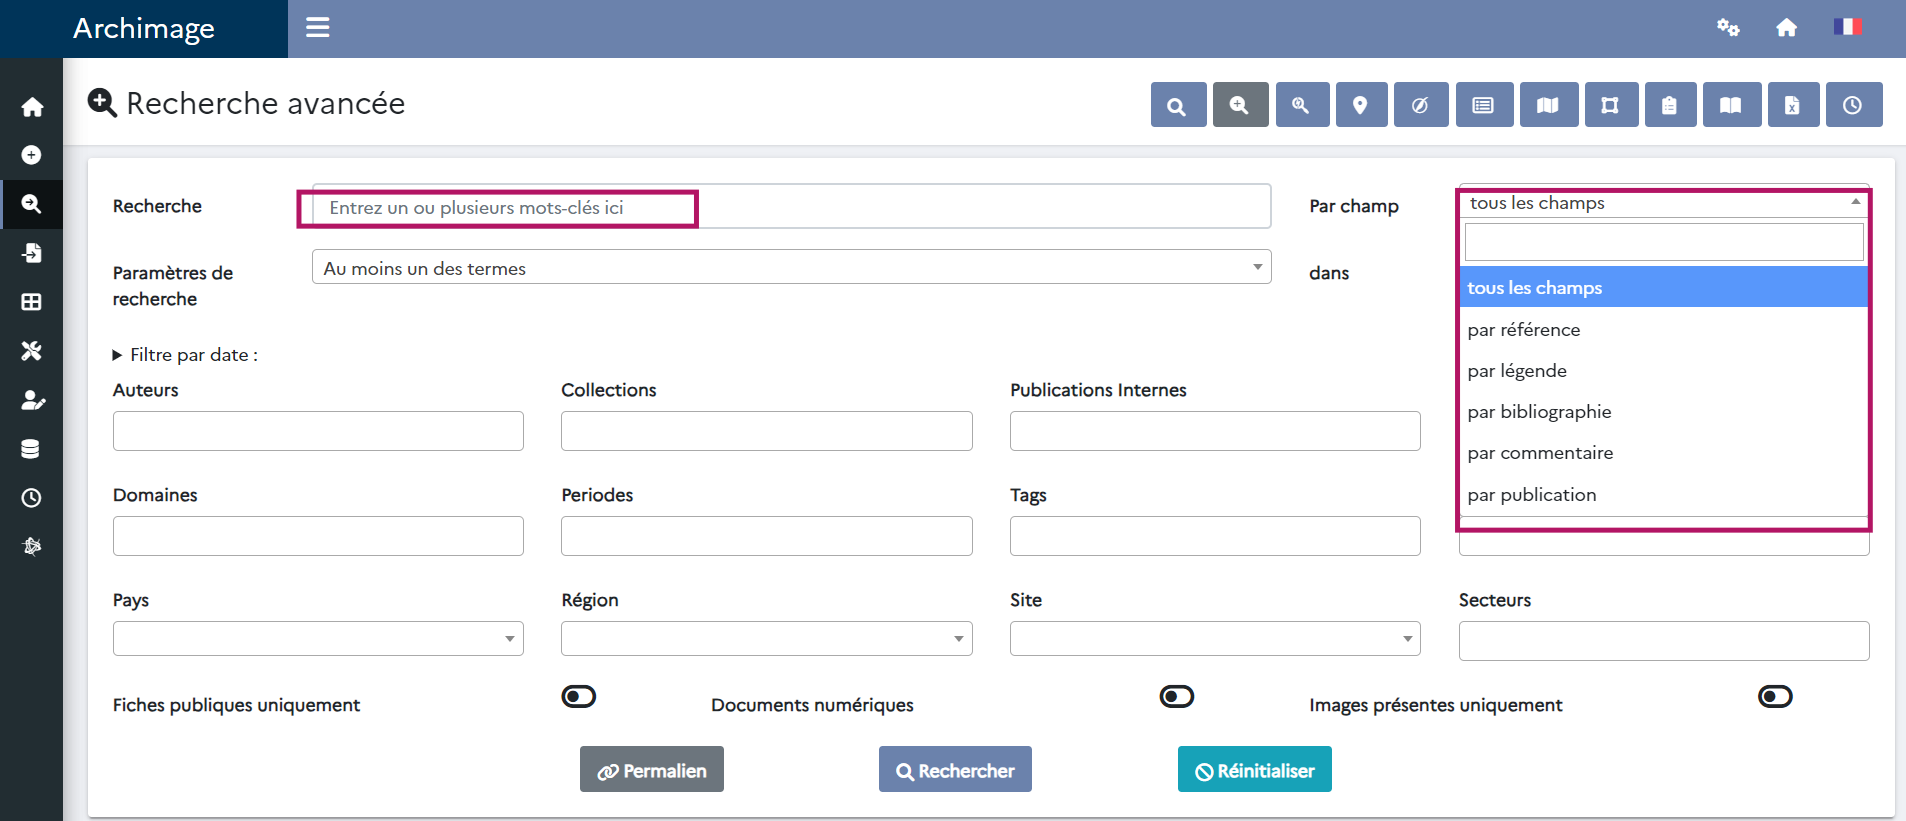Open the open book toolbar button

[x=1732, y=105]
